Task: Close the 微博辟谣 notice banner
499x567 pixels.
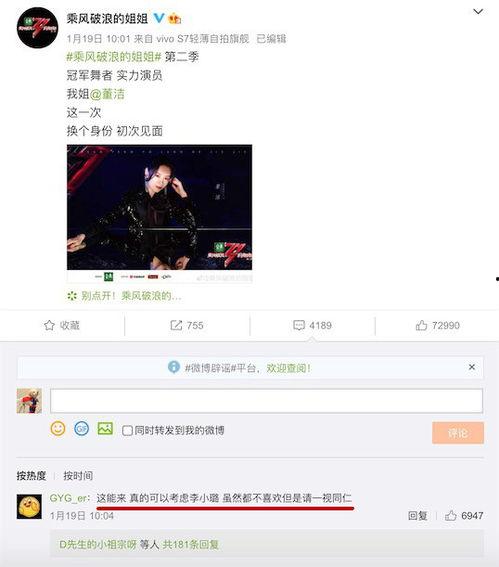Action: pyautogui.click(x=472, y=367)
